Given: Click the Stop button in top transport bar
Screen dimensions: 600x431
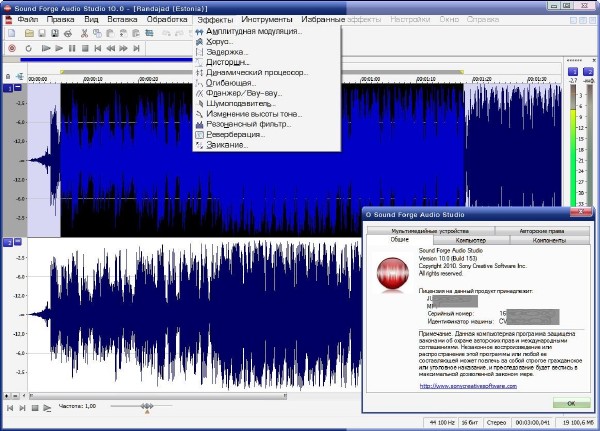Looking at the screenshot, I should (x=85, y=48).
